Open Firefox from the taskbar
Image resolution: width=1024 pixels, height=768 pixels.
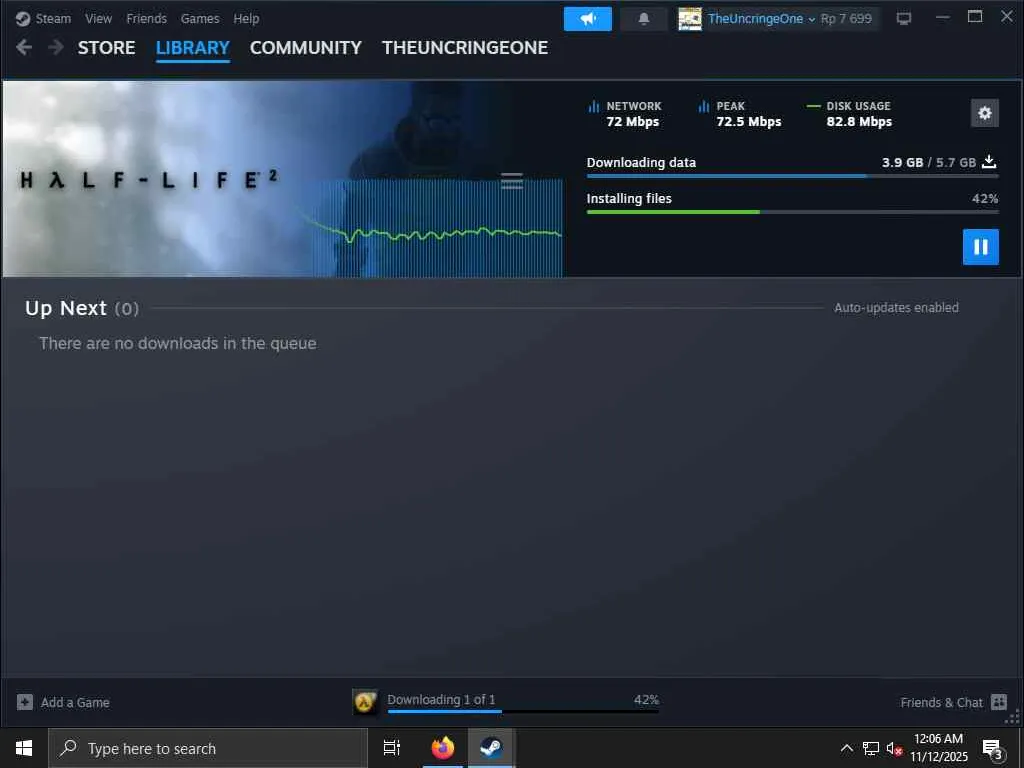pos(443,748)
